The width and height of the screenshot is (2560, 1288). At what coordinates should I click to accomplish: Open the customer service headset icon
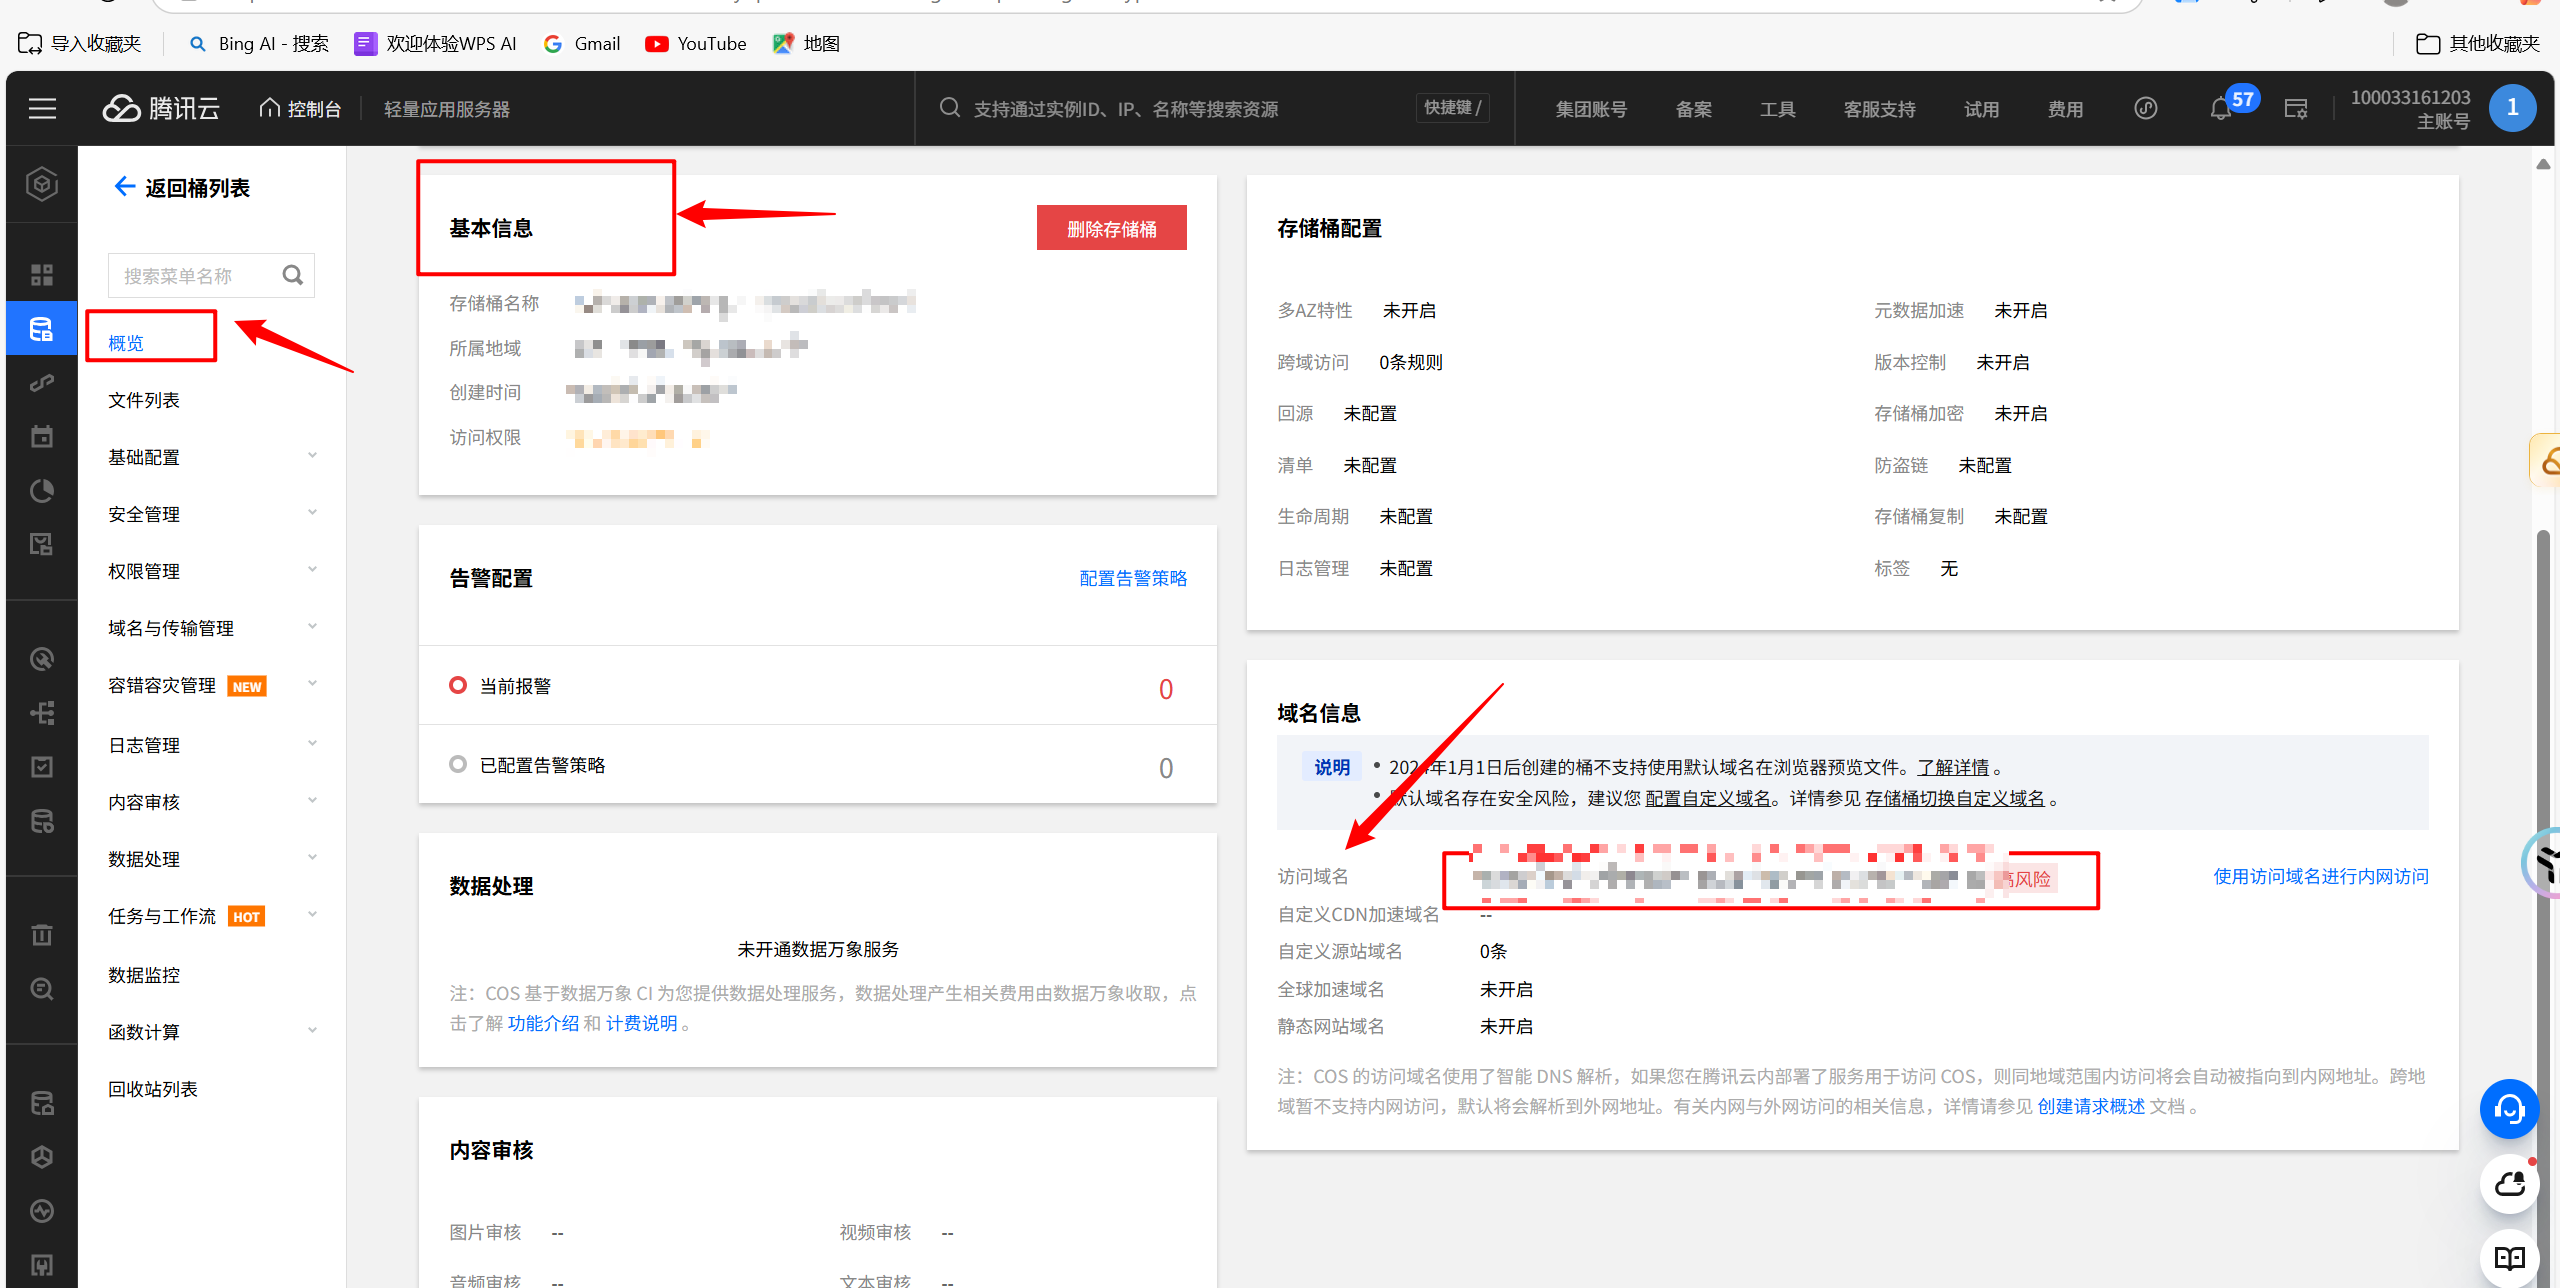[x=2509, y=1109]
